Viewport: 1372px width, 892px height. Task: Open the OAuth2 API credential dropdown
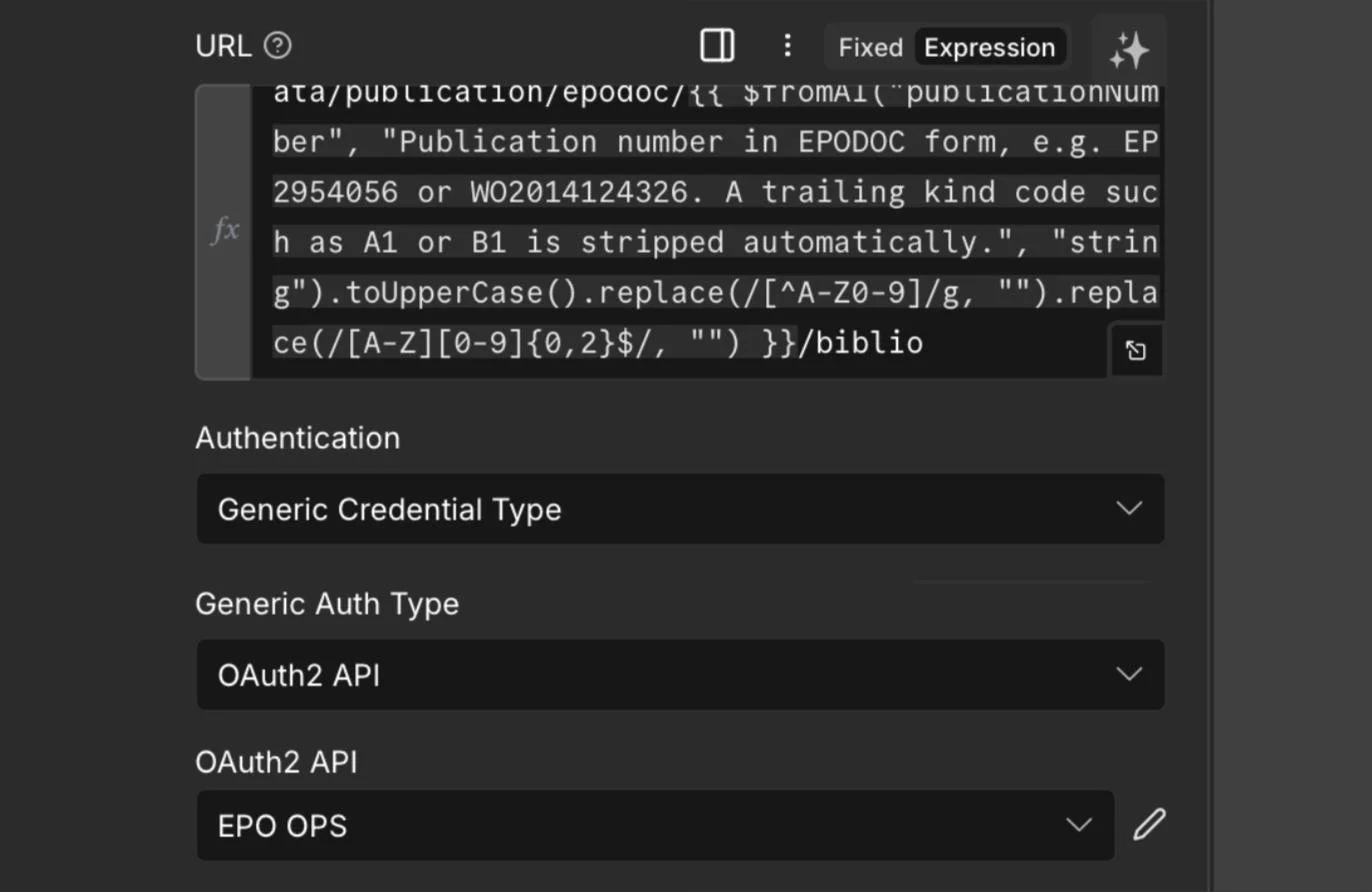pos(656,826)
